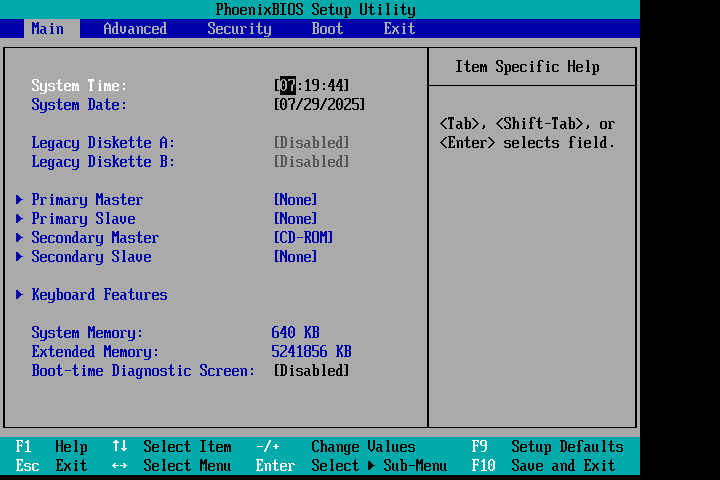
Task: Click the F9 Setup Defaults hint
Action: (x=547, y=446)
